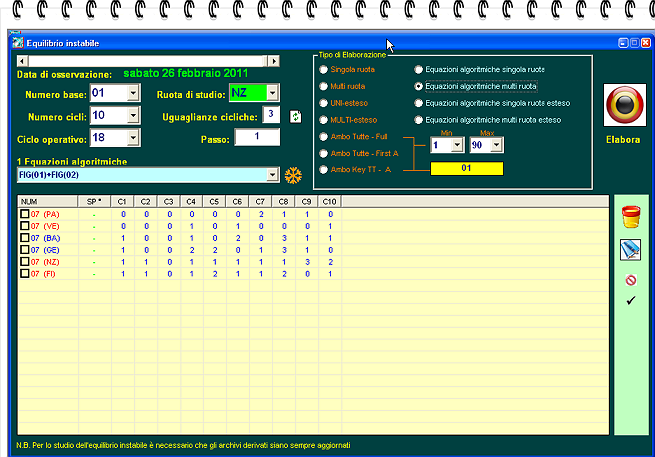Click the trash bin icon in the right panel
655x457 pixels.
point(630,218)
